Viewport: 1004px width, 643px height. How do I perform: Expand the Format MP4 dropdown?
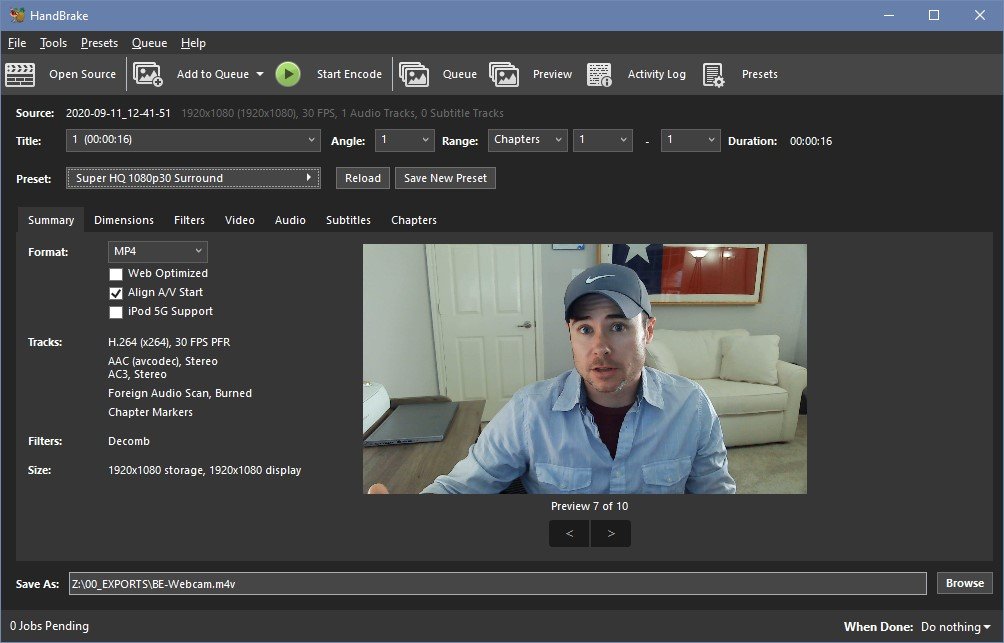pyautogui.click(x=158, y=252)
